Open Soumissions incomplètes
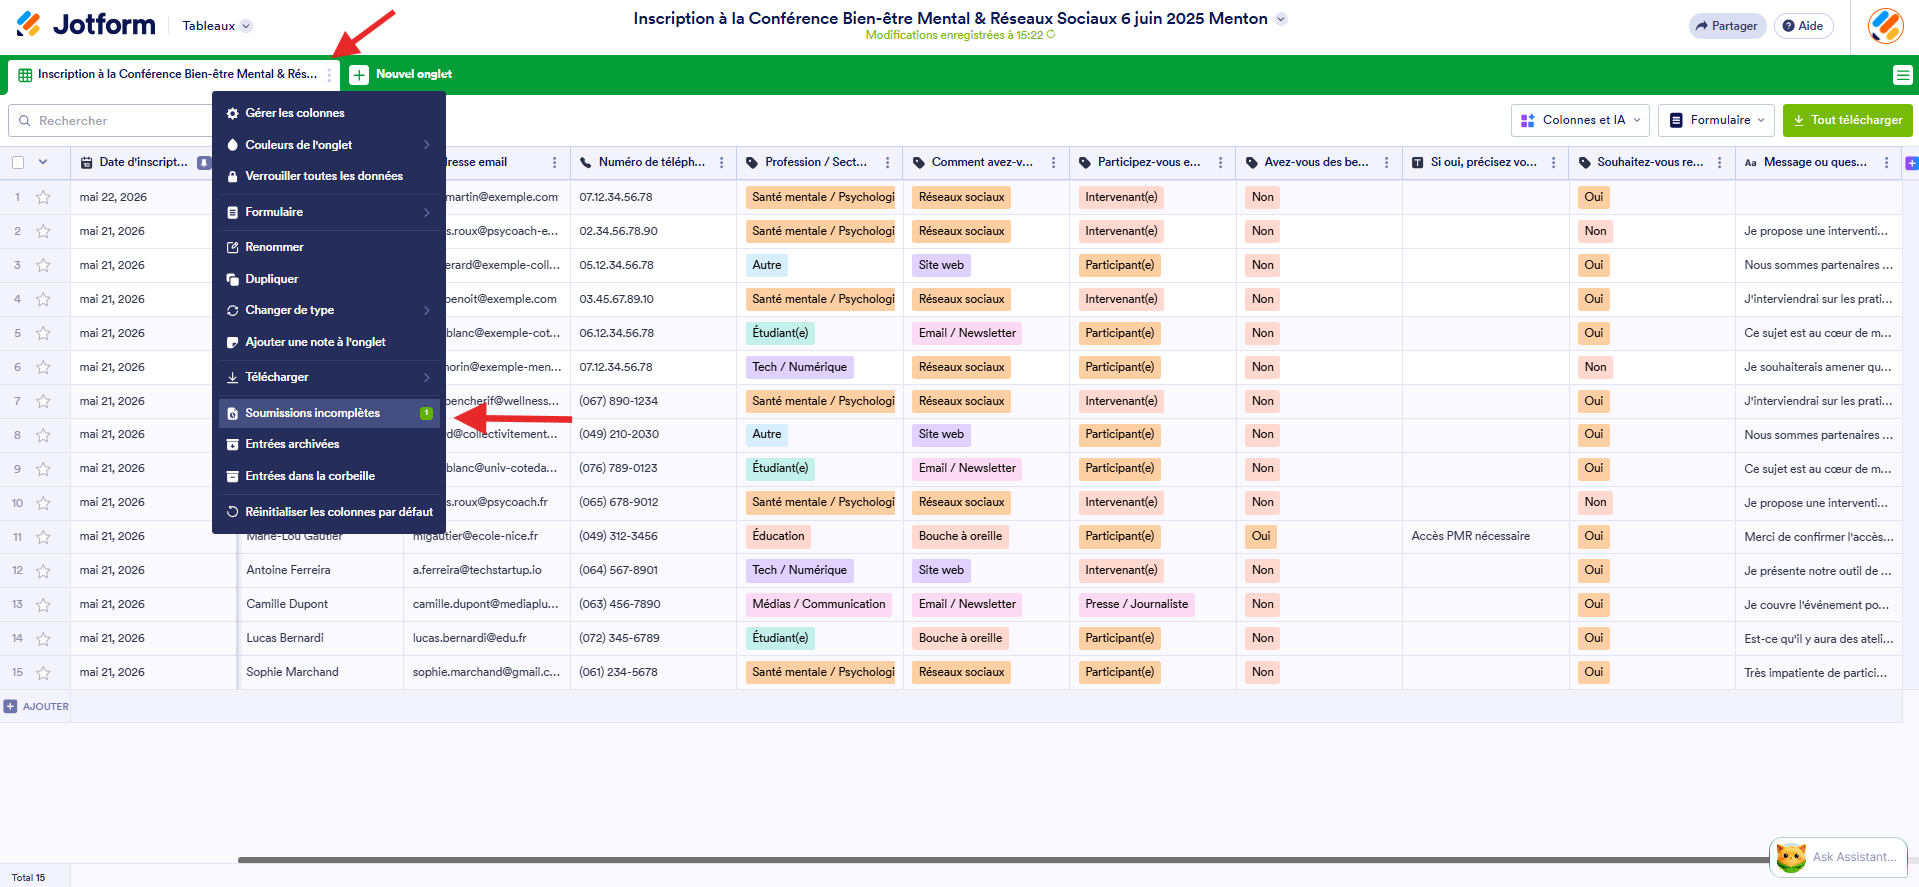 (x=330, y=413)
